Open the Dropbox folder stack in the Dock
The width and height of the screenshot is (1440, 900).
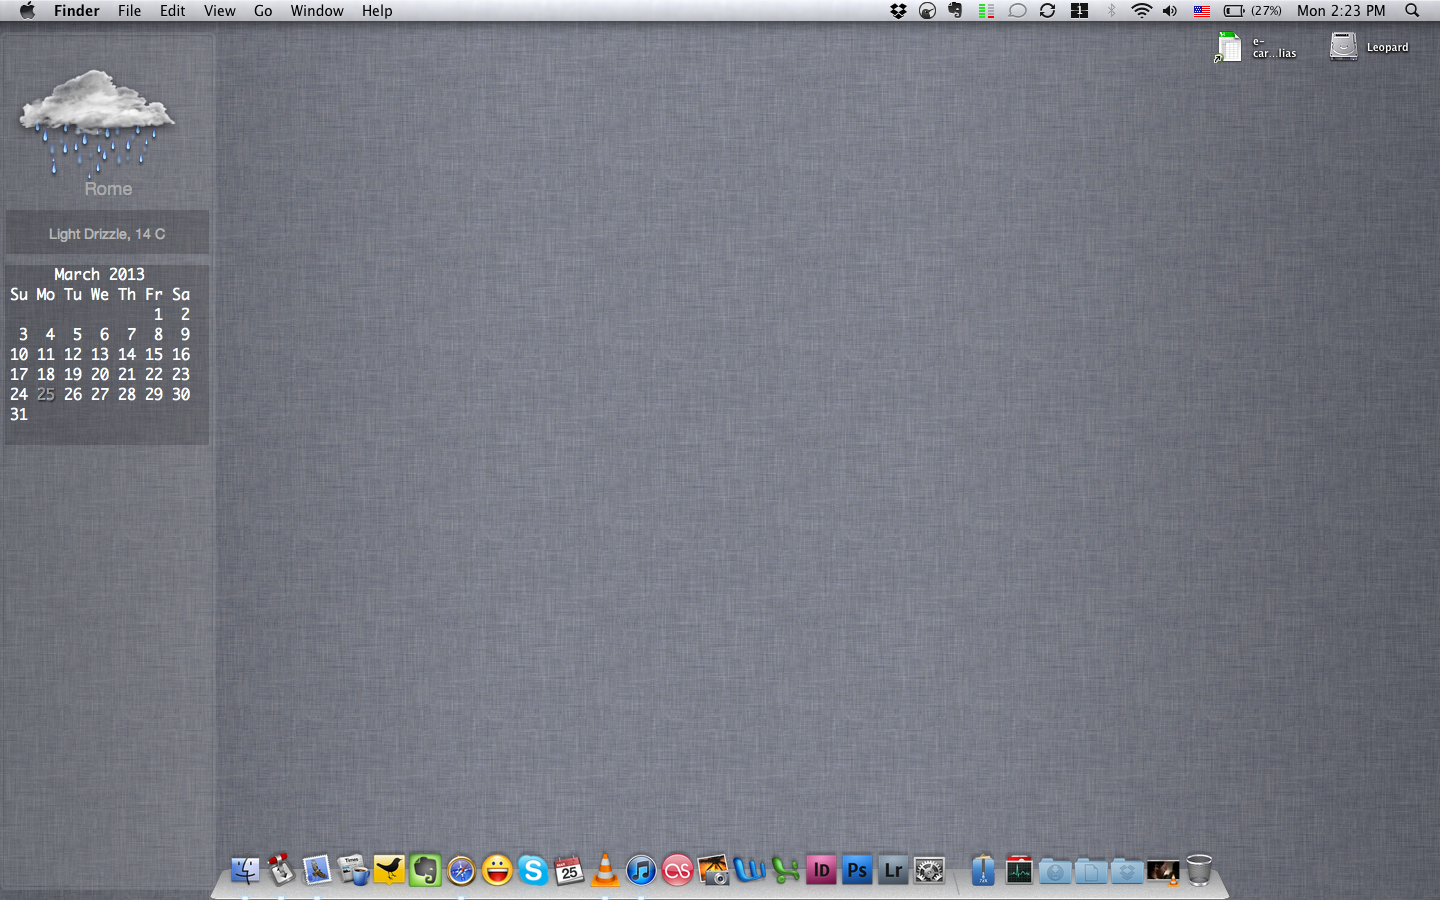click(1127, 870)
